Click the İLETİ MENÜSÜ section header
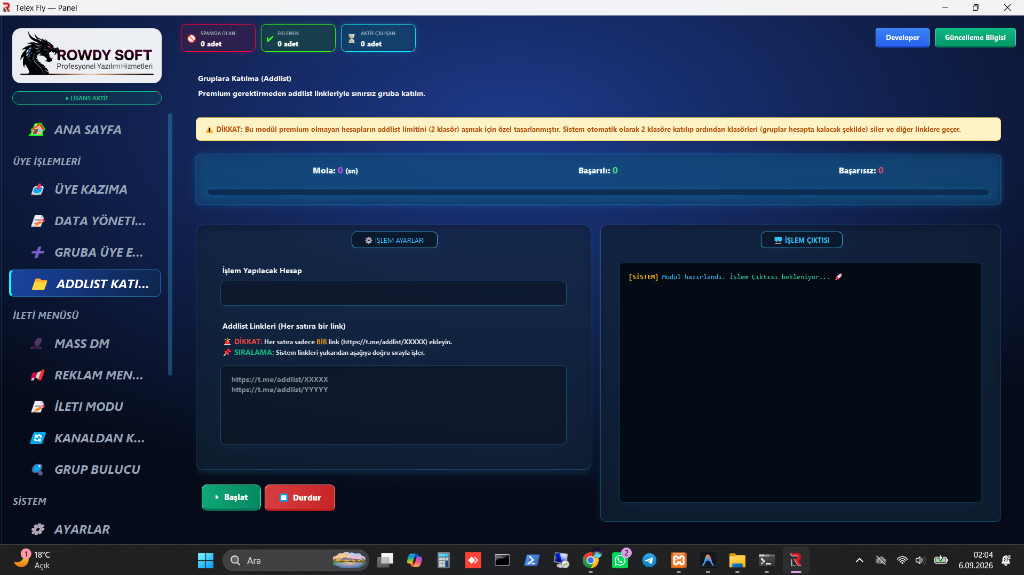This screenshot has width=1024, height=575. (46, 316)
